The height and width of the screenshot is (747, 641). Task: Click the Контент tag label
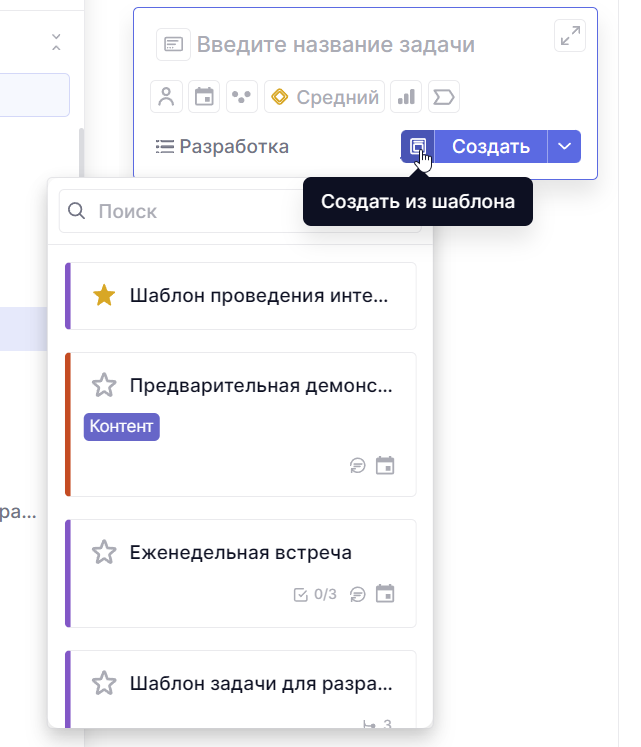122,427
